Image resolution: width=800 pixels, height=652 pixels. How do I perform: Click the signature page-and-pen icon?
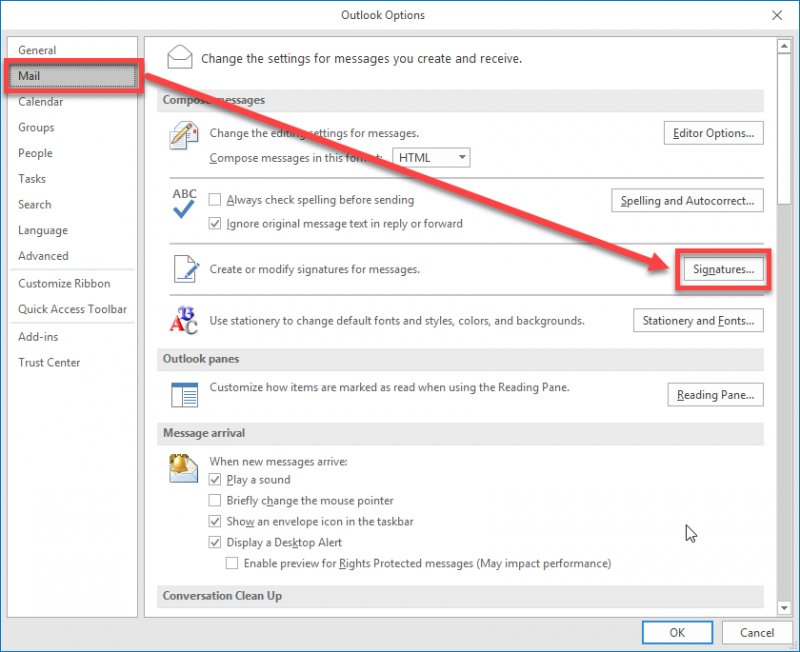184,269
